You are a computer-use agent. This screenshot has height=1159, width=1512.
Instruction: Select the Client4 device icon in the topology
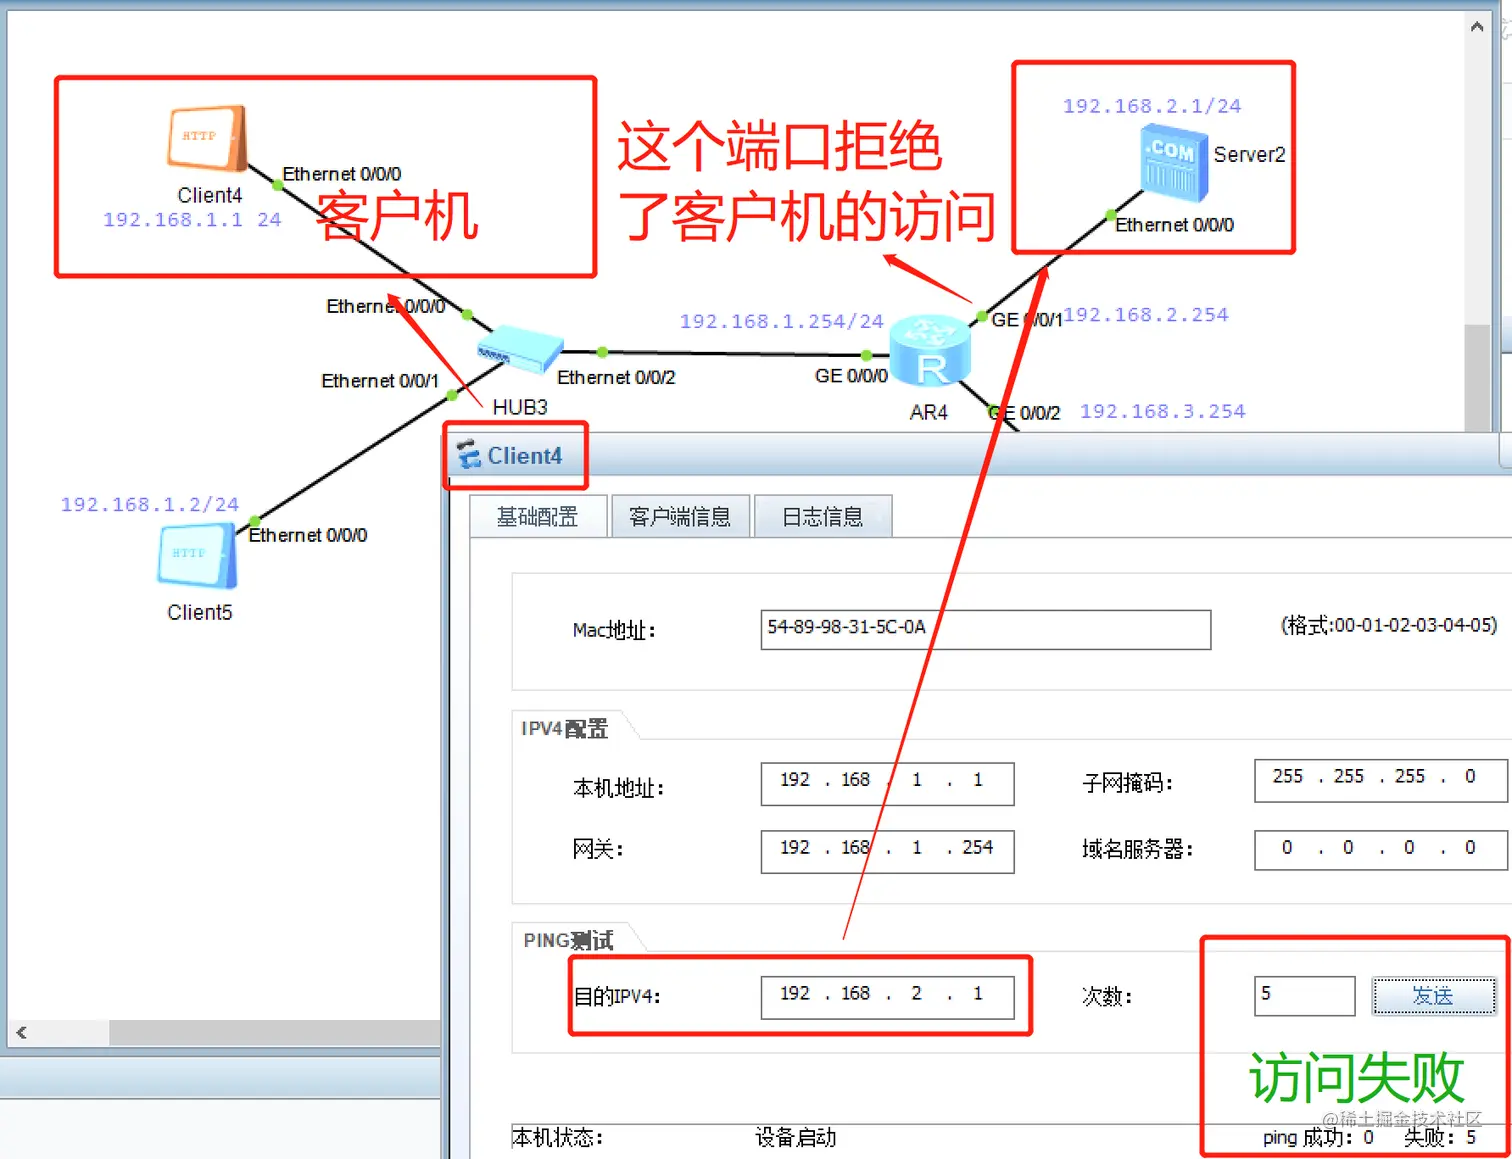[x=206, y=139]
